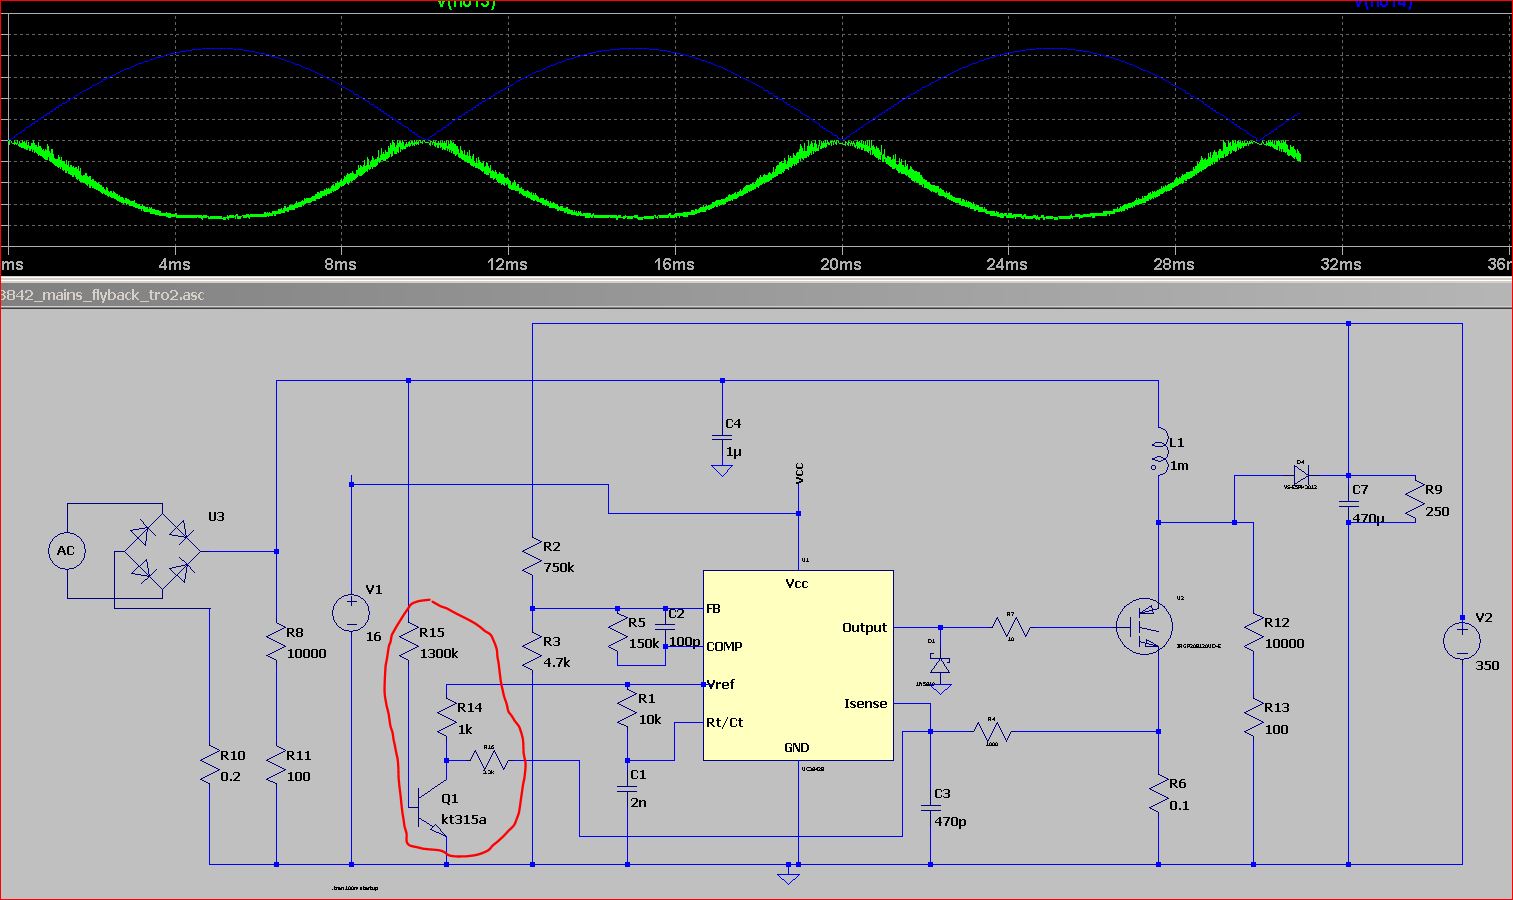The image size is (1513, 900).
Task: Click the Zener diode at the Output pin
Action: point(940,664)
